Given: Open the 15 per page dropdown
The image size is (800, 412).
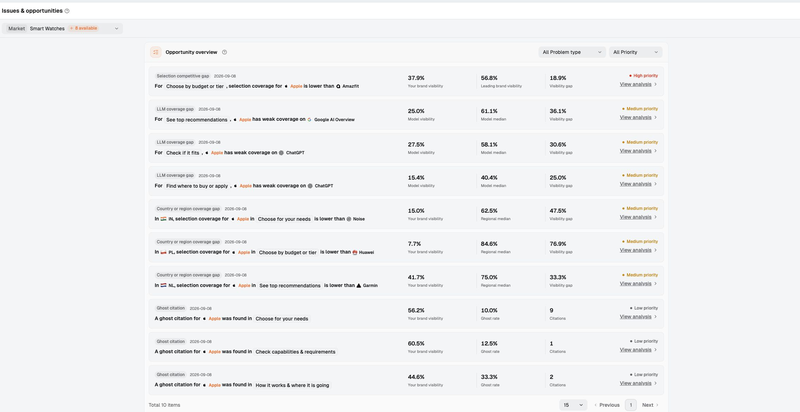Looking at the screenshot, I should click(573, 405).
